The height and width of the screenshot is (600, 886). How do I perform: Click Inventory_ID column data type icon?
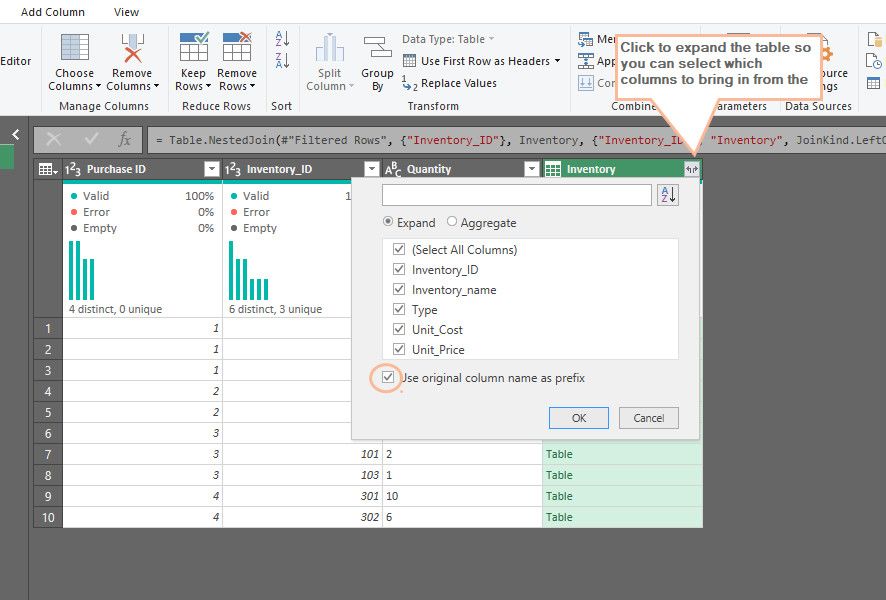pyautogui.click(x=233, y=169)
